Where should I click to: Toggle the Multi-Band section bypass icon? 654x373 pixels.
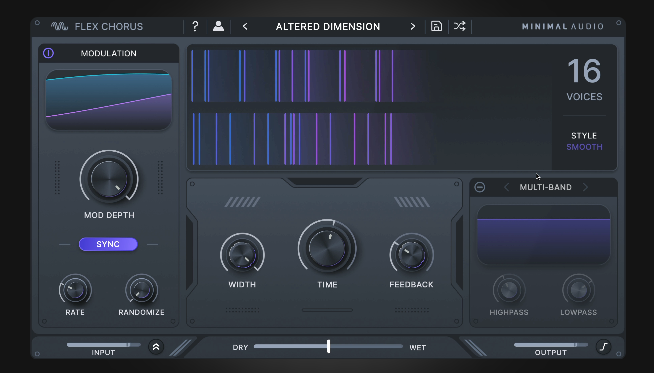coord(480,187)
